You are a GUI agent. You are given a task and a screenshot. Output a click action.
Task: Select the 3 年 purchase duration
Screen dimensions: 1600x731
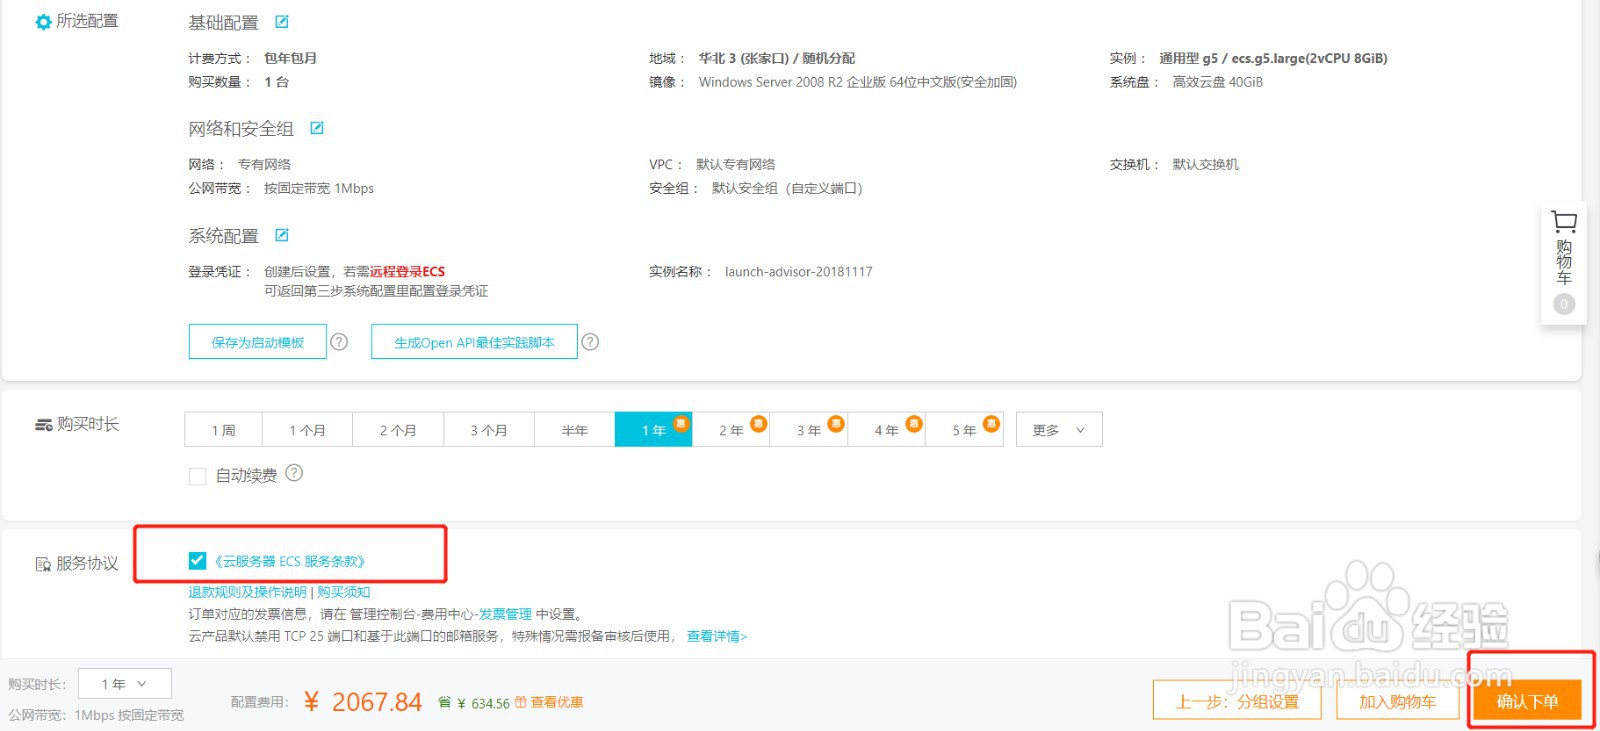809,430
